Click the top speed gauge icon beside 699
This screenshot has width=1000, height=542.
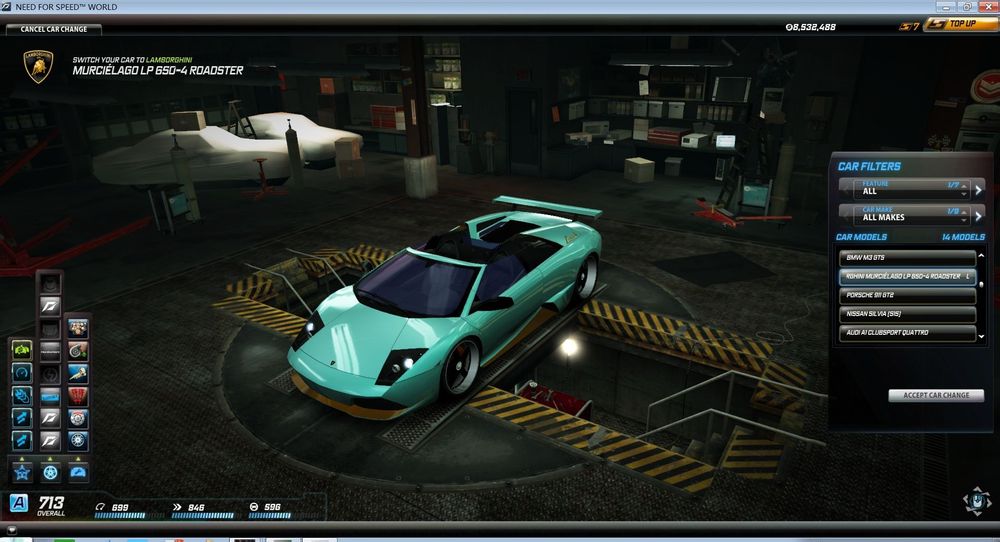(x=99, y=507)
